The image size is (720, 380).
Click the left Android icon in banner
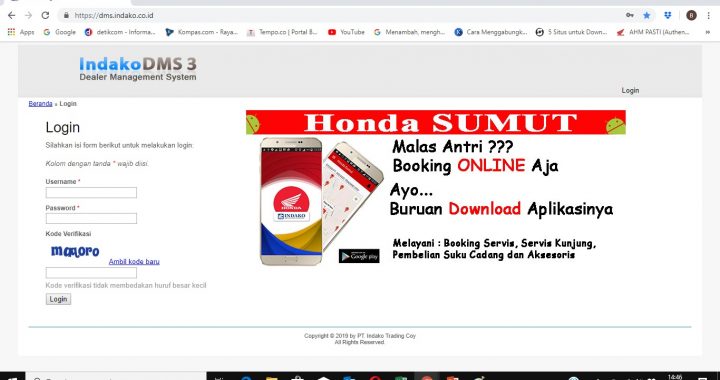click(253, 124)
